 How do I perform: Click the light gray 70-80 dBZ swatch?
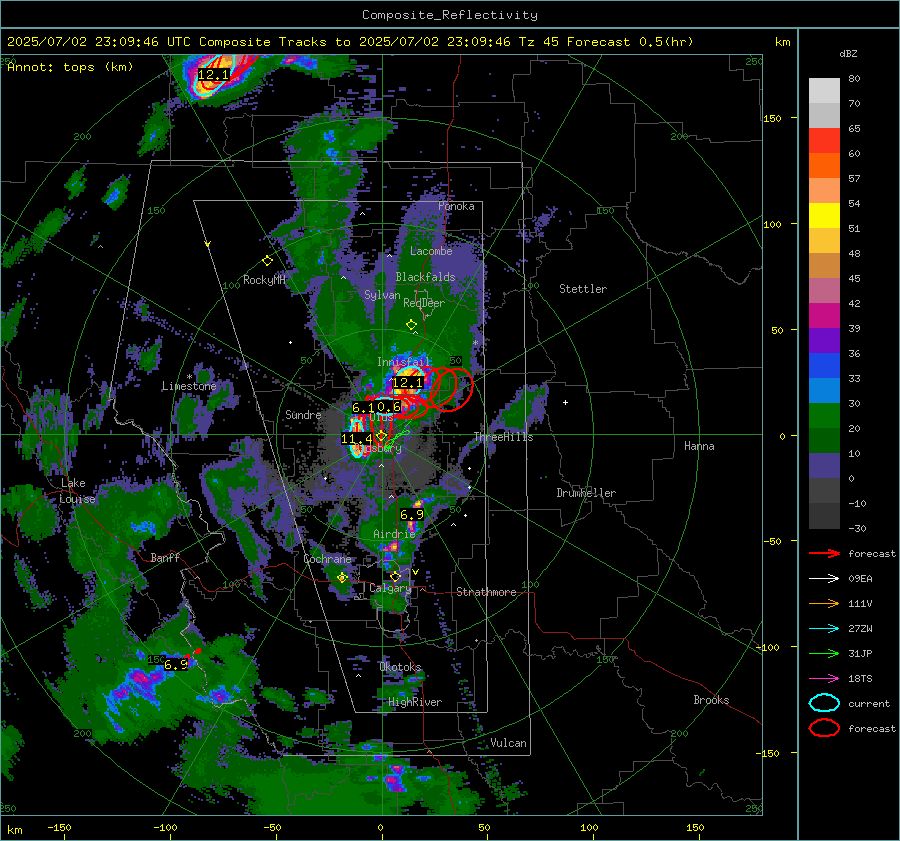click(824, 91)
